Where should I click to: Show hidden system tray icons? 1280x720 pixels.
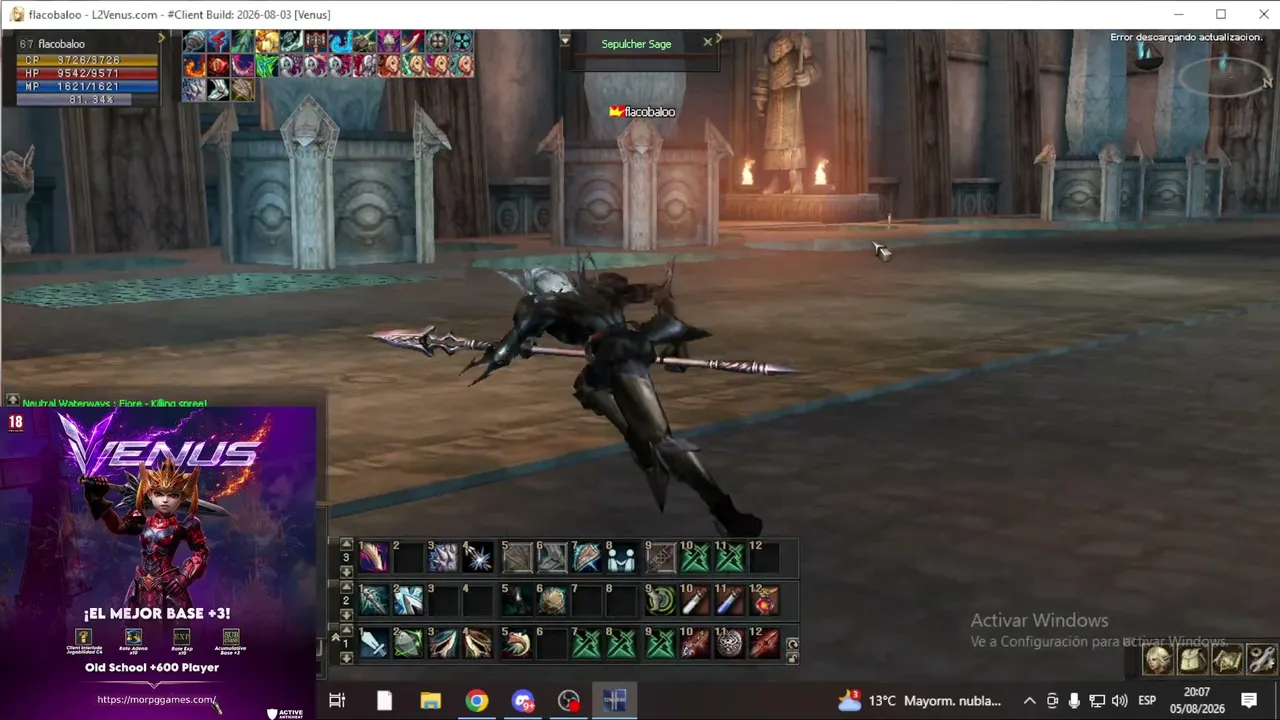(x=1029, y=701)
